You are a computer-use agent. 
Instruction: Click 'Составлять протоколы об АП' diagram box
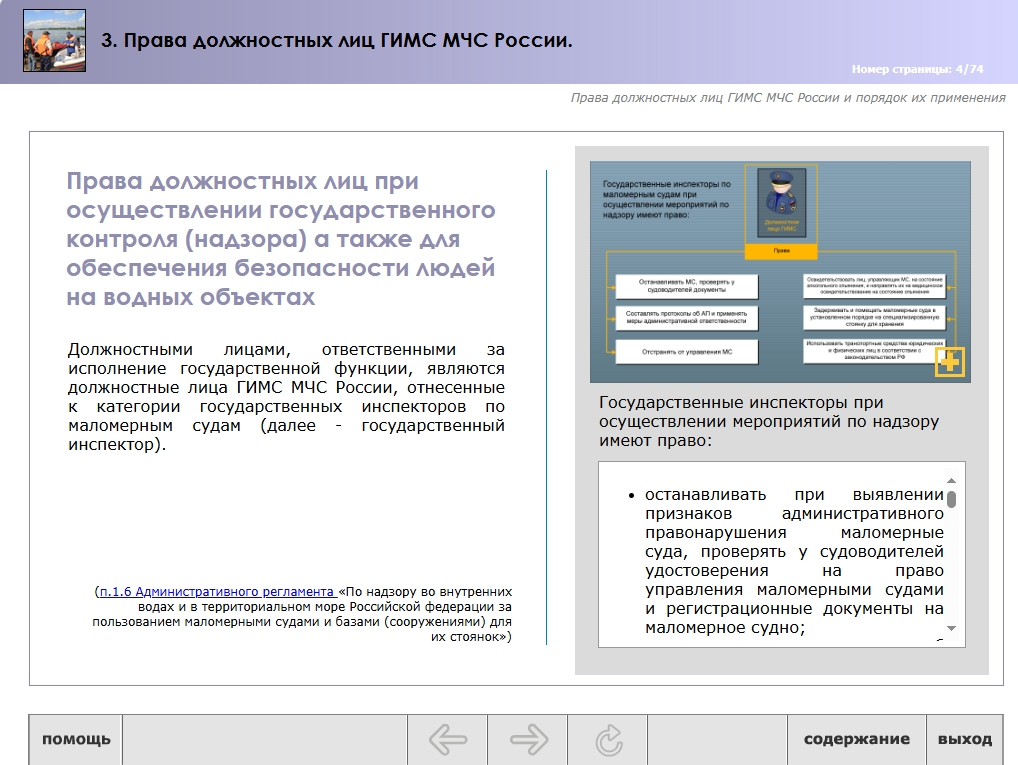click(686, 318)
